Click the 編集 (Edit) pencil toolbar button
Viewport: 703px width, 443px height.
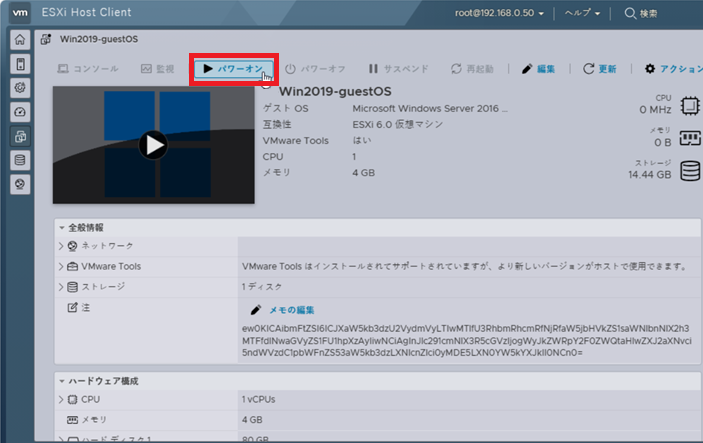point(538,69)
